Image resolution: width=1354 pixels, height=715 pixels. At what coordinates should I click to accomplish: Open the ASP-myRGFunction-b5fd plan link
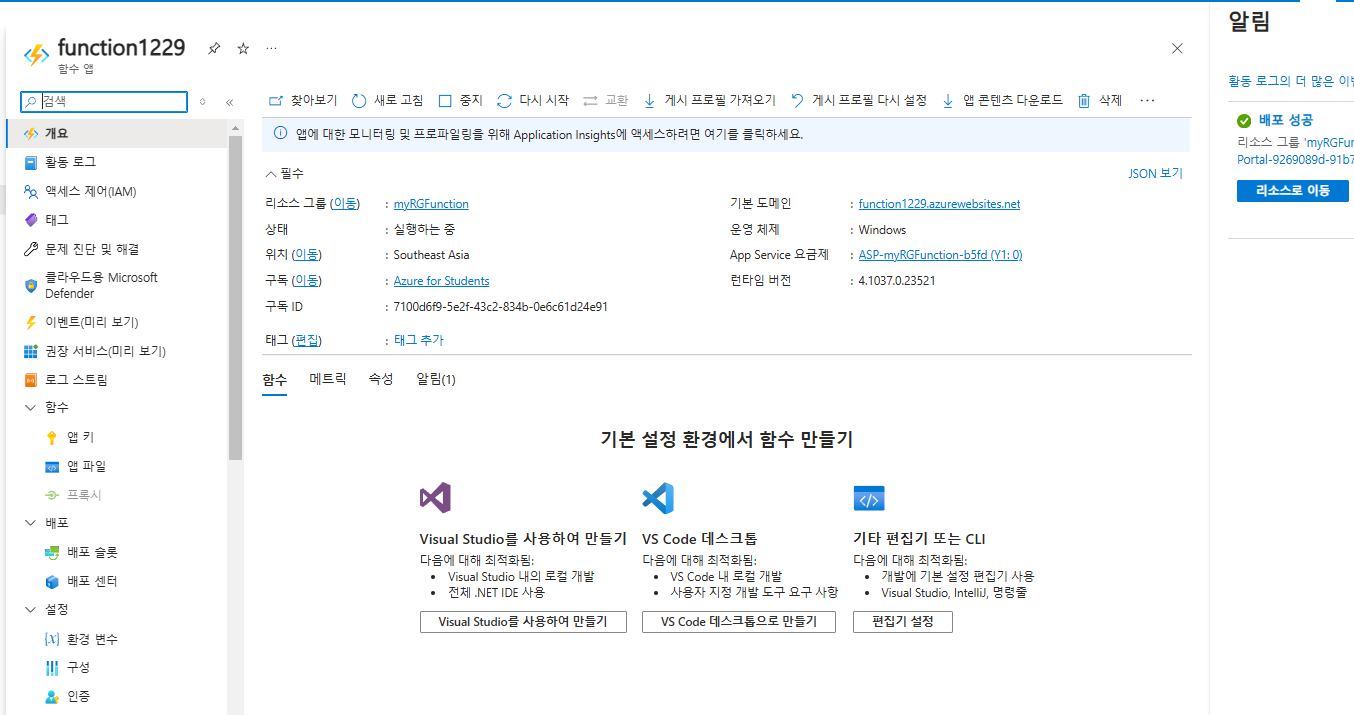[940, 255]
